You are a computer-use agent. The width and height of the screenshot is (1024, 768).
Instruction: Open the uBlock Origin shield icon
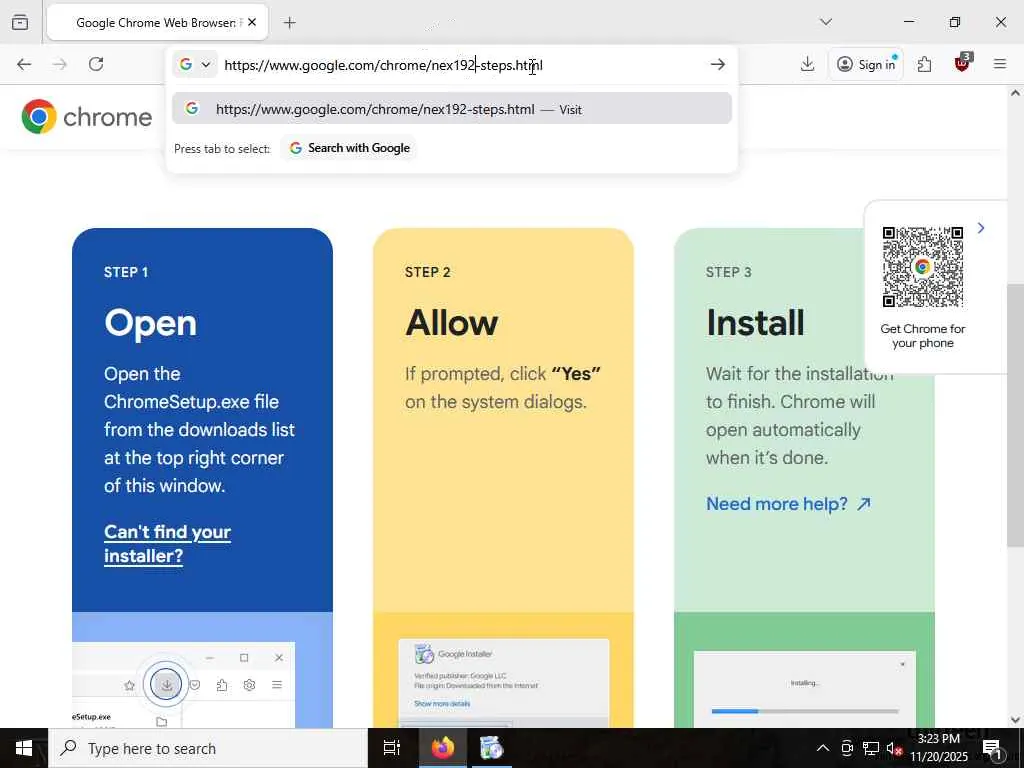tap(962, 63)
